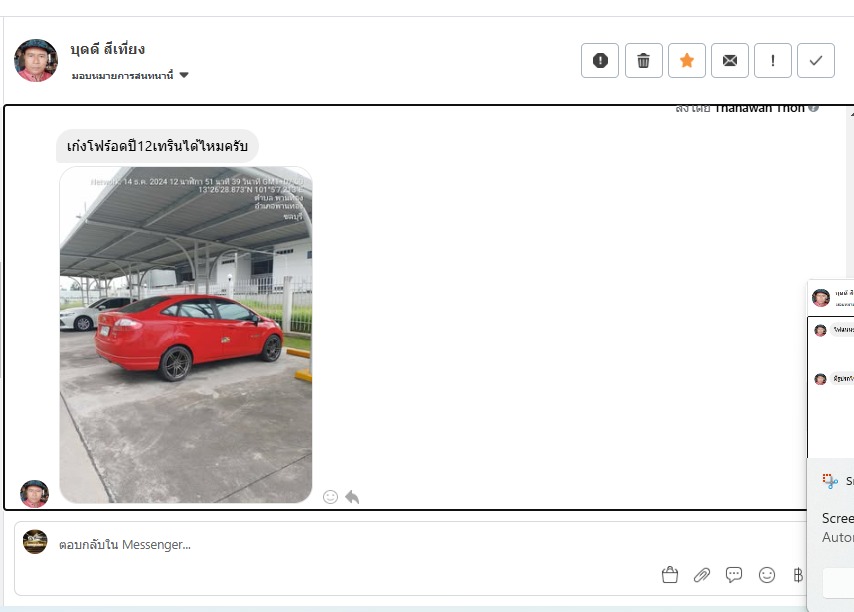
Task: Expand มอบหมายการสนทนานี้ dropdown arrow
Action: (184, 75)
